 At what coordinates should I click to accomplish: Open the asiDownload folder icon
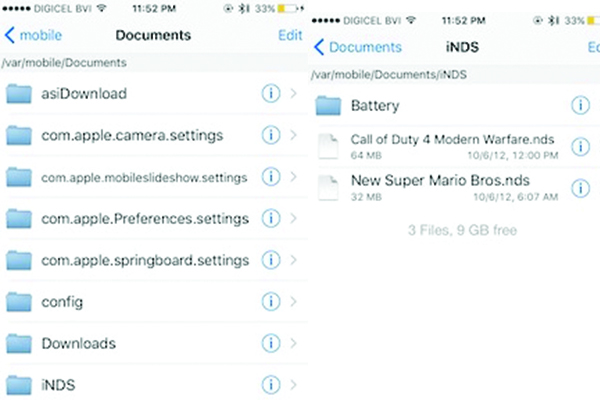[x=20, y=94]
